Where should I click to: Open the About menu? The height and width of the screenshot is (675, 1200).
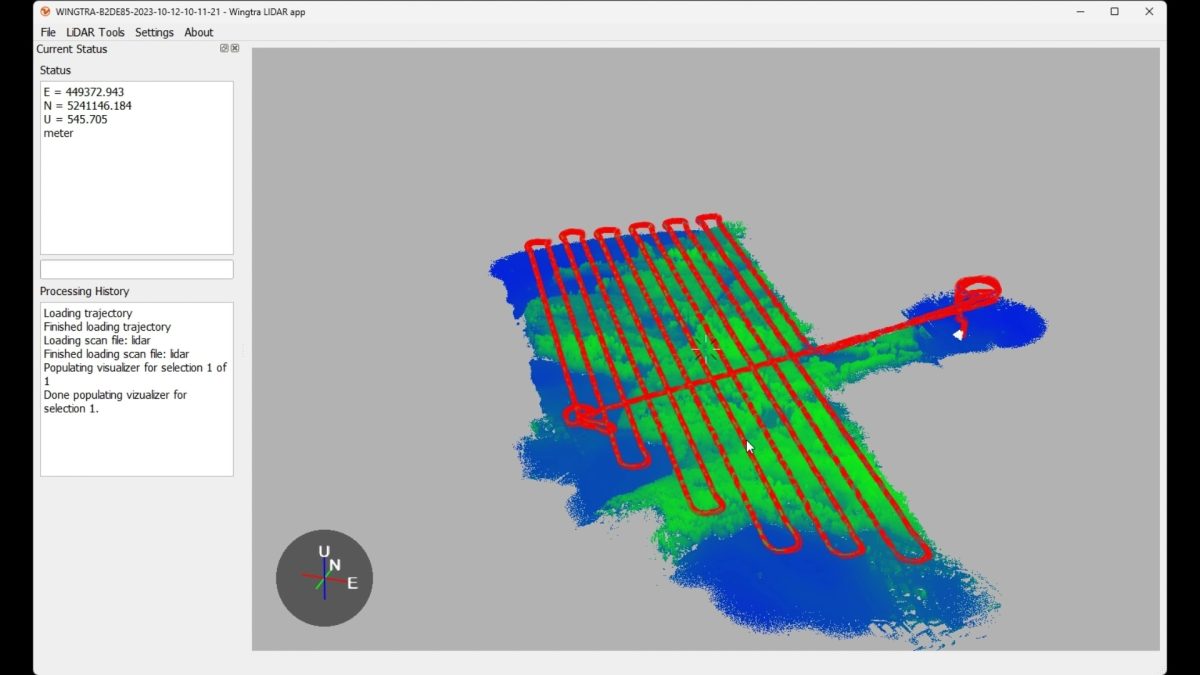(x=198, y=32)
